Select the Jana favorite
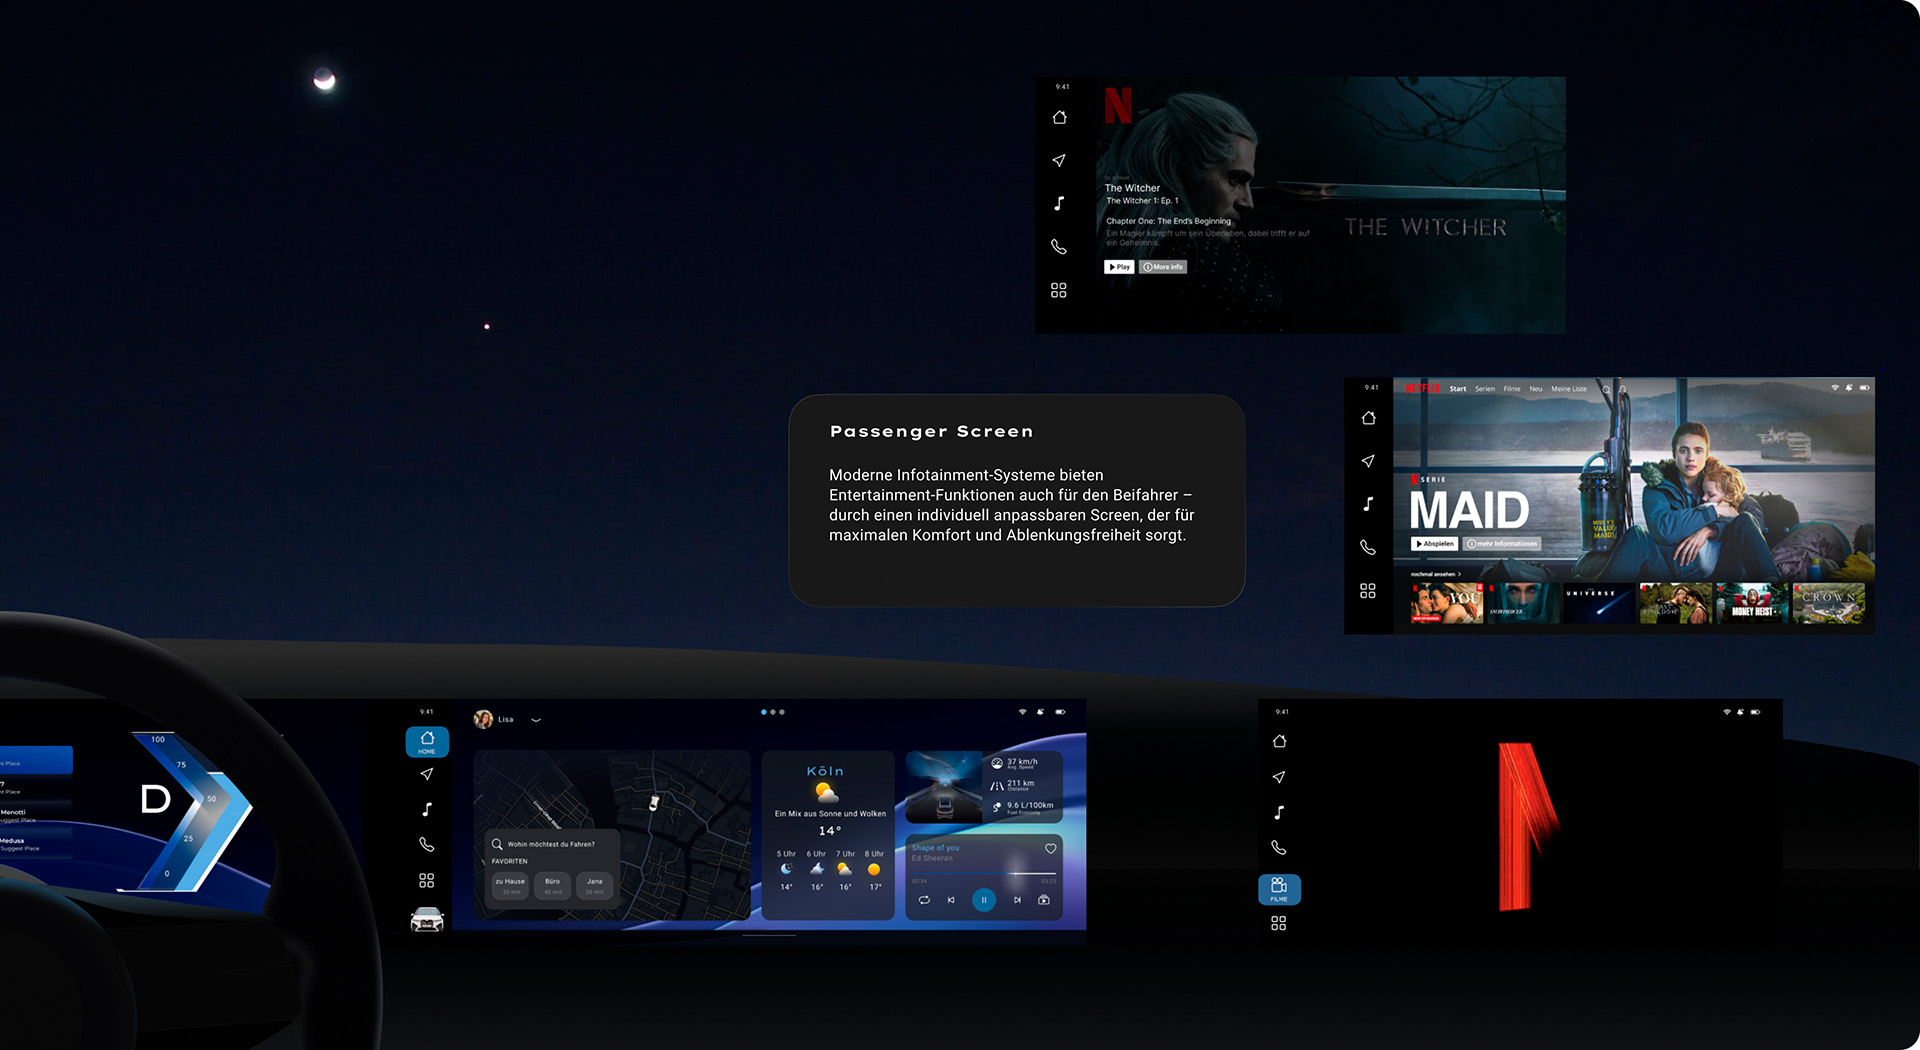This screenshot has height=1050, width=1920. point(595,885)
